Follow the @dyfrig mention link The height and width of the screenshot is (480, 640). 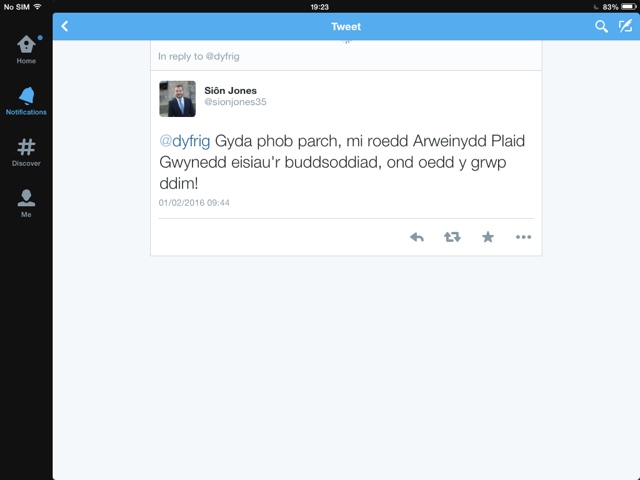184,141
